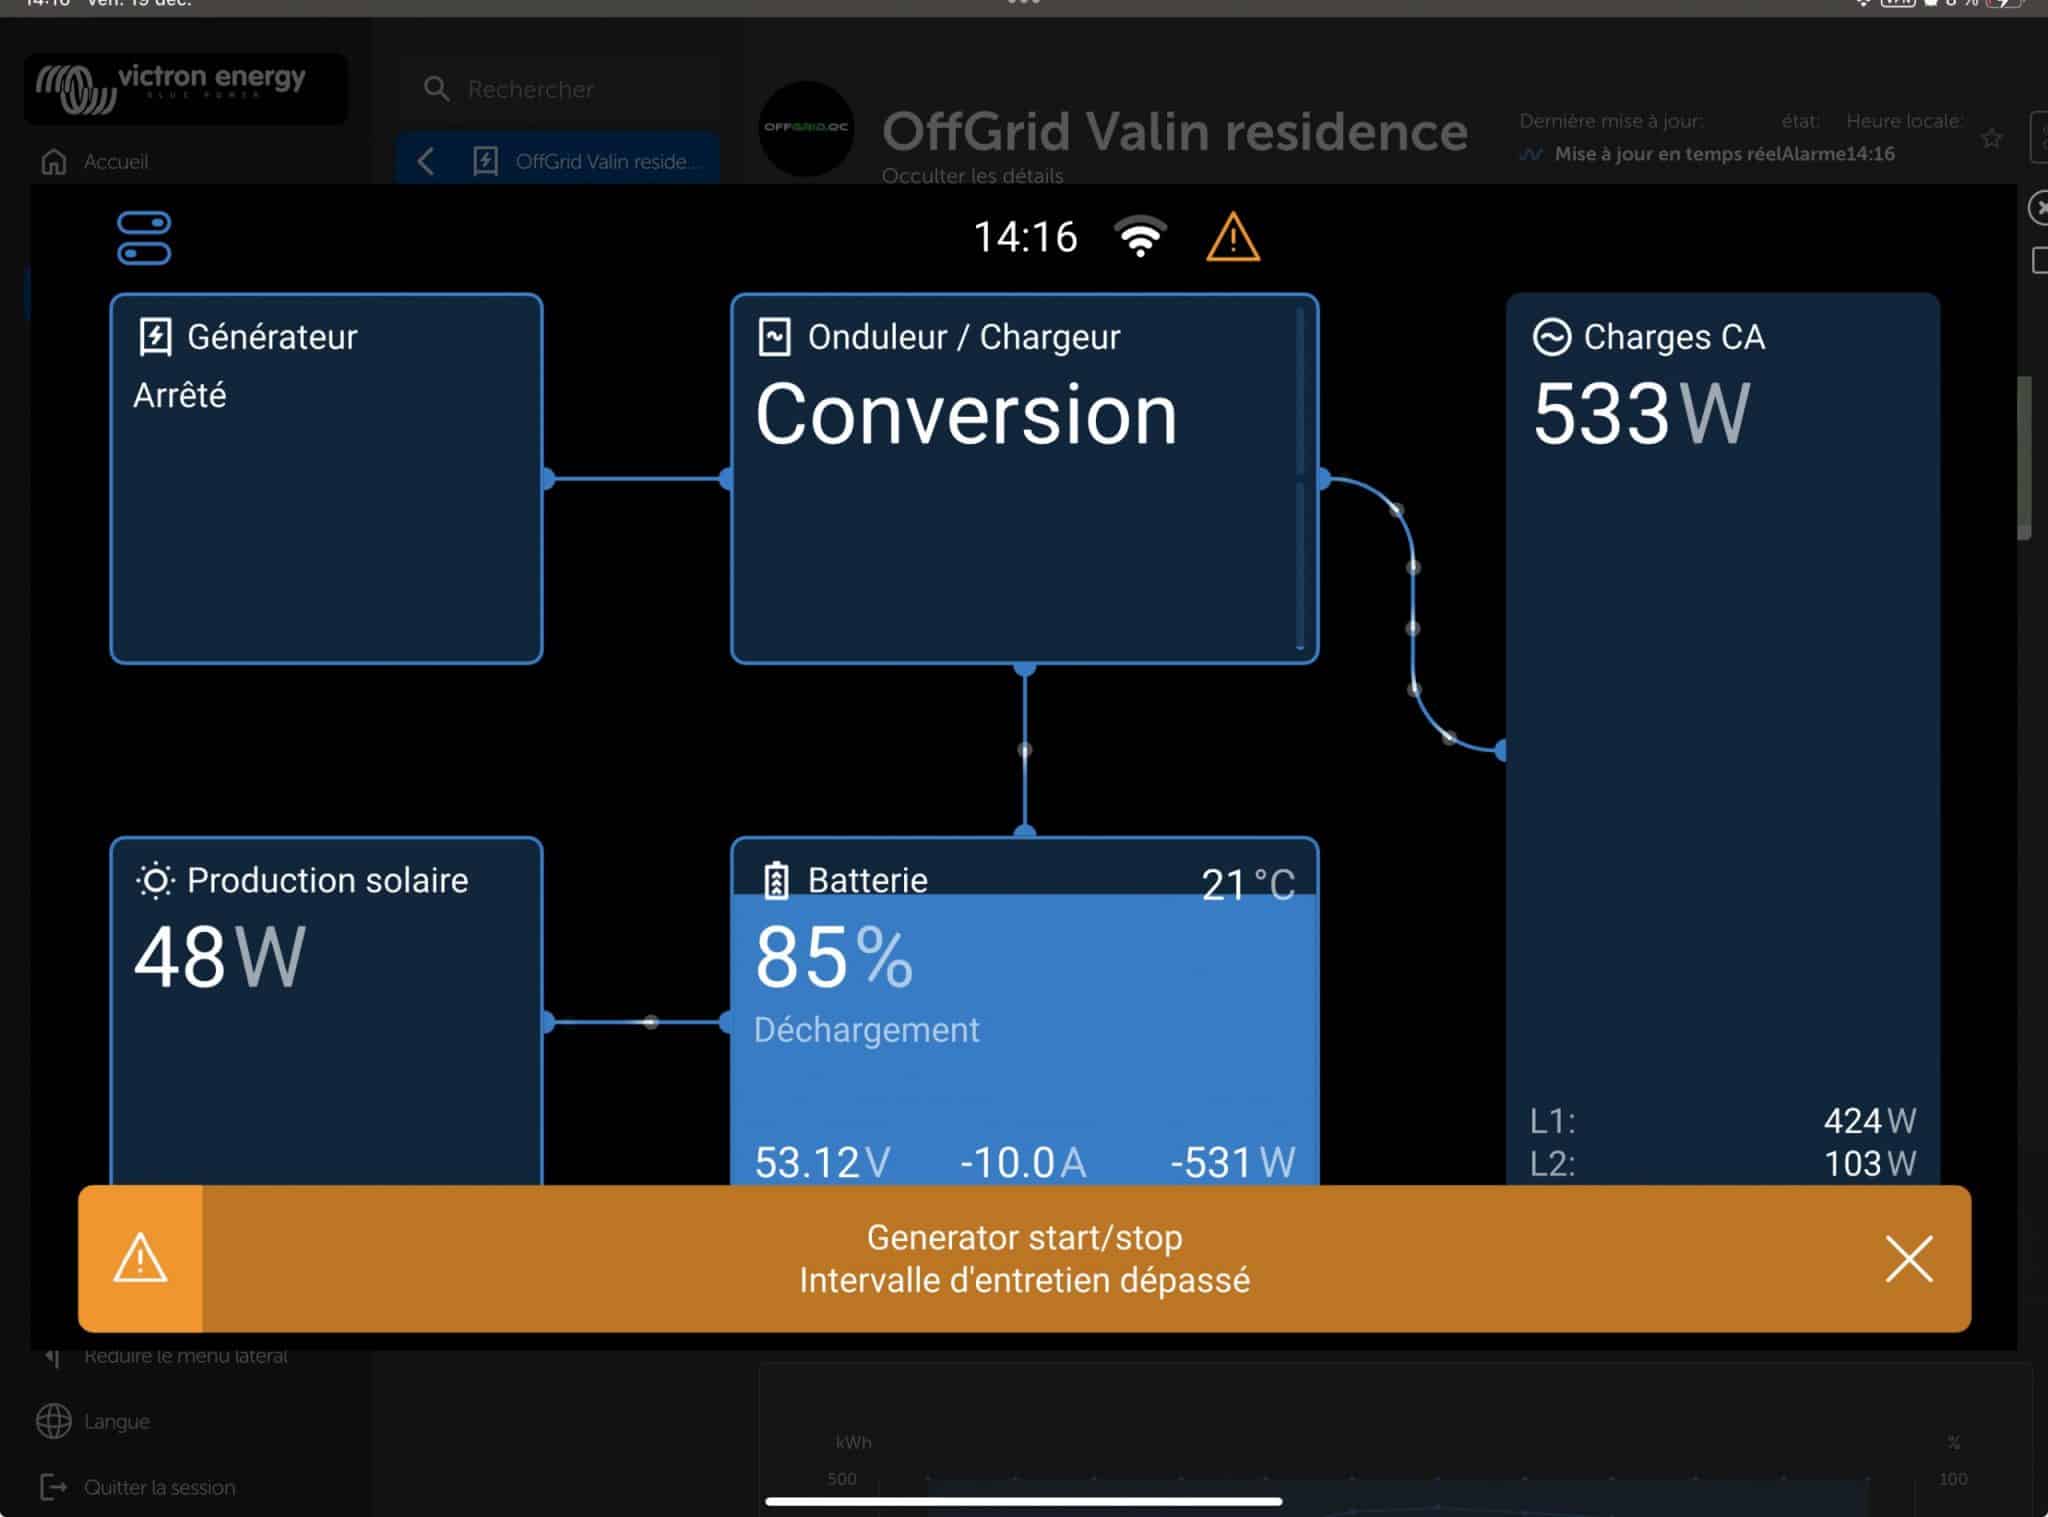Click the Batterie icon

(x=776, y=881)
